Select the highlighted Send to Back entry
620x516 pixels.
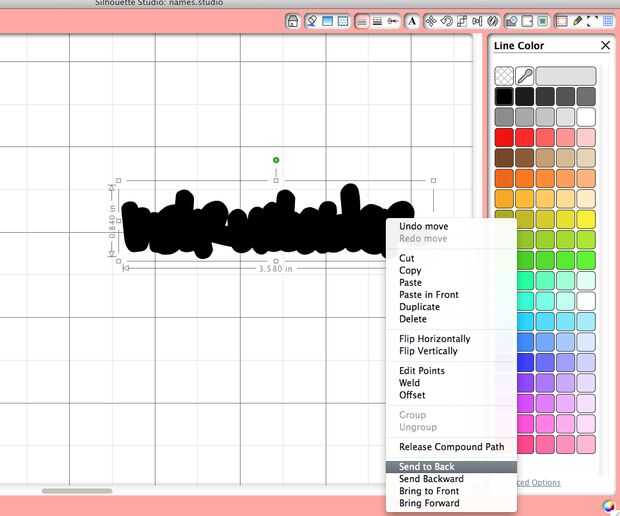point(451,467)
